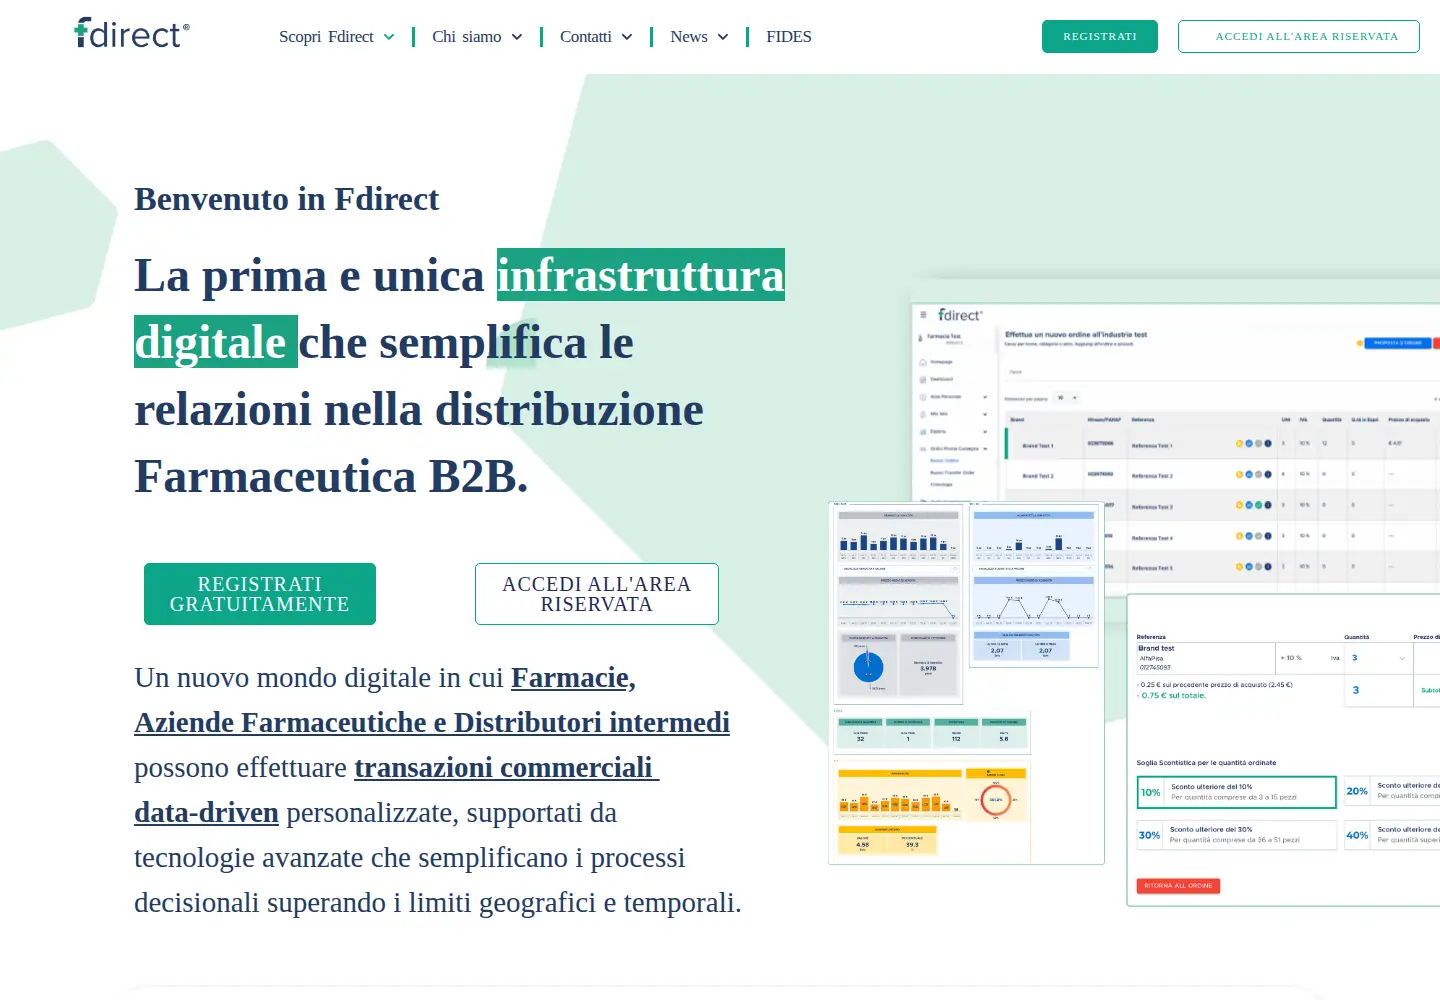Viewport: 1440px width, 1000px height.
Task: Click REGISTRATI GRATUITAMENTE button
Action: pos(260,594)
